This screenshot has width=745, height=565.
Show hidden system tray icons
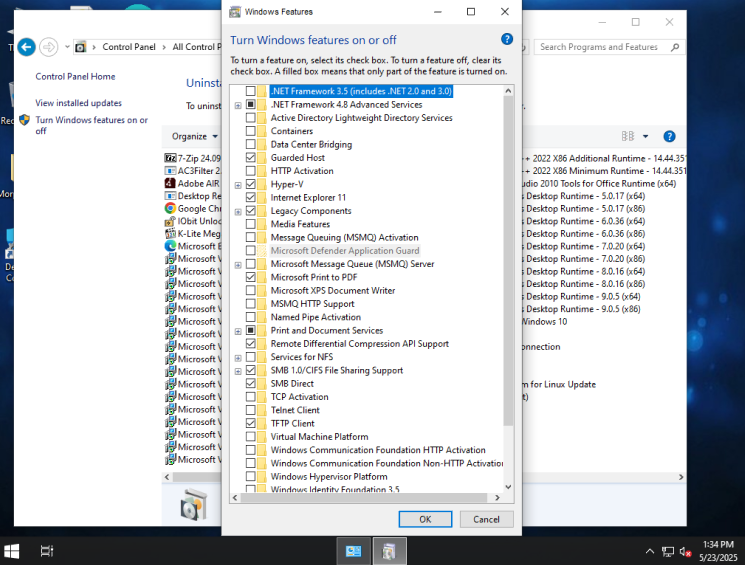(x=649, y=551)
